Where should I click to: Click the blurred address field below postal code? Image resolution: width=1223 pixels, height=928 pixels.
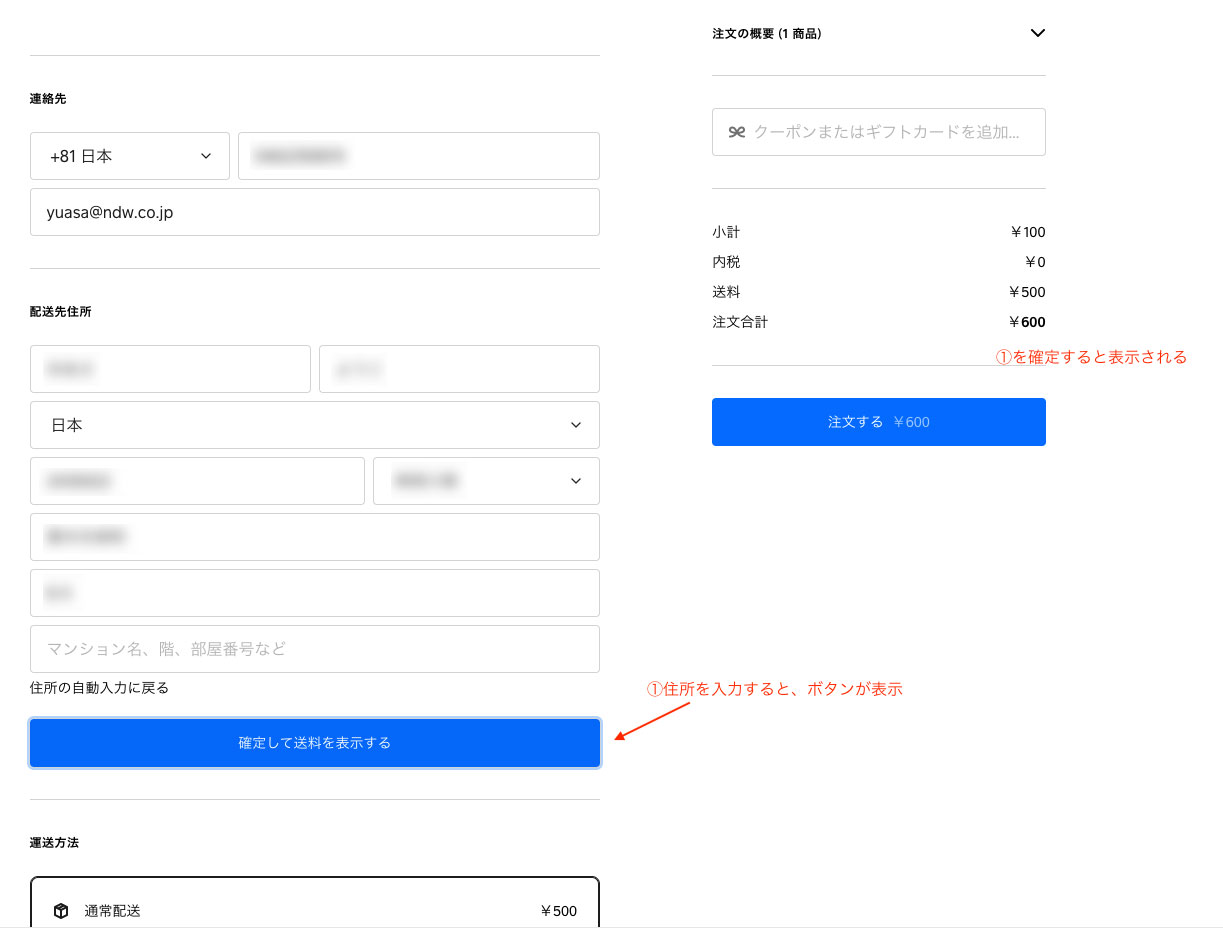(314, 537)
